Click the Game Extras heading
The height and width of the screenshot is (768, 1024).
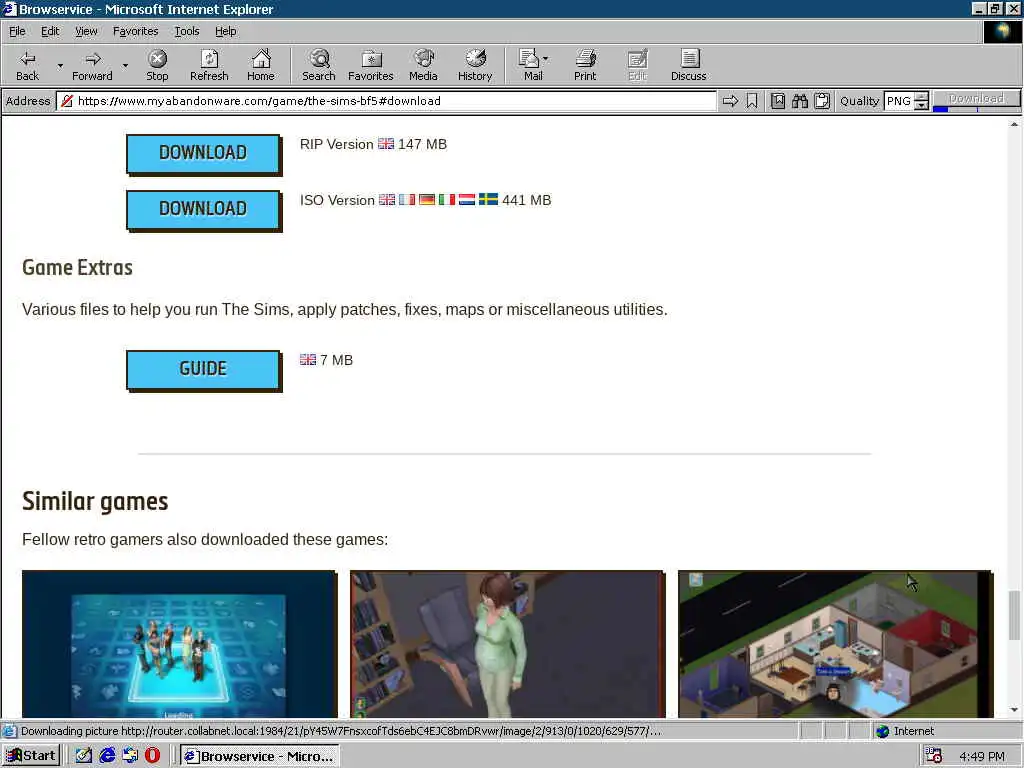(x=77, y=268)
